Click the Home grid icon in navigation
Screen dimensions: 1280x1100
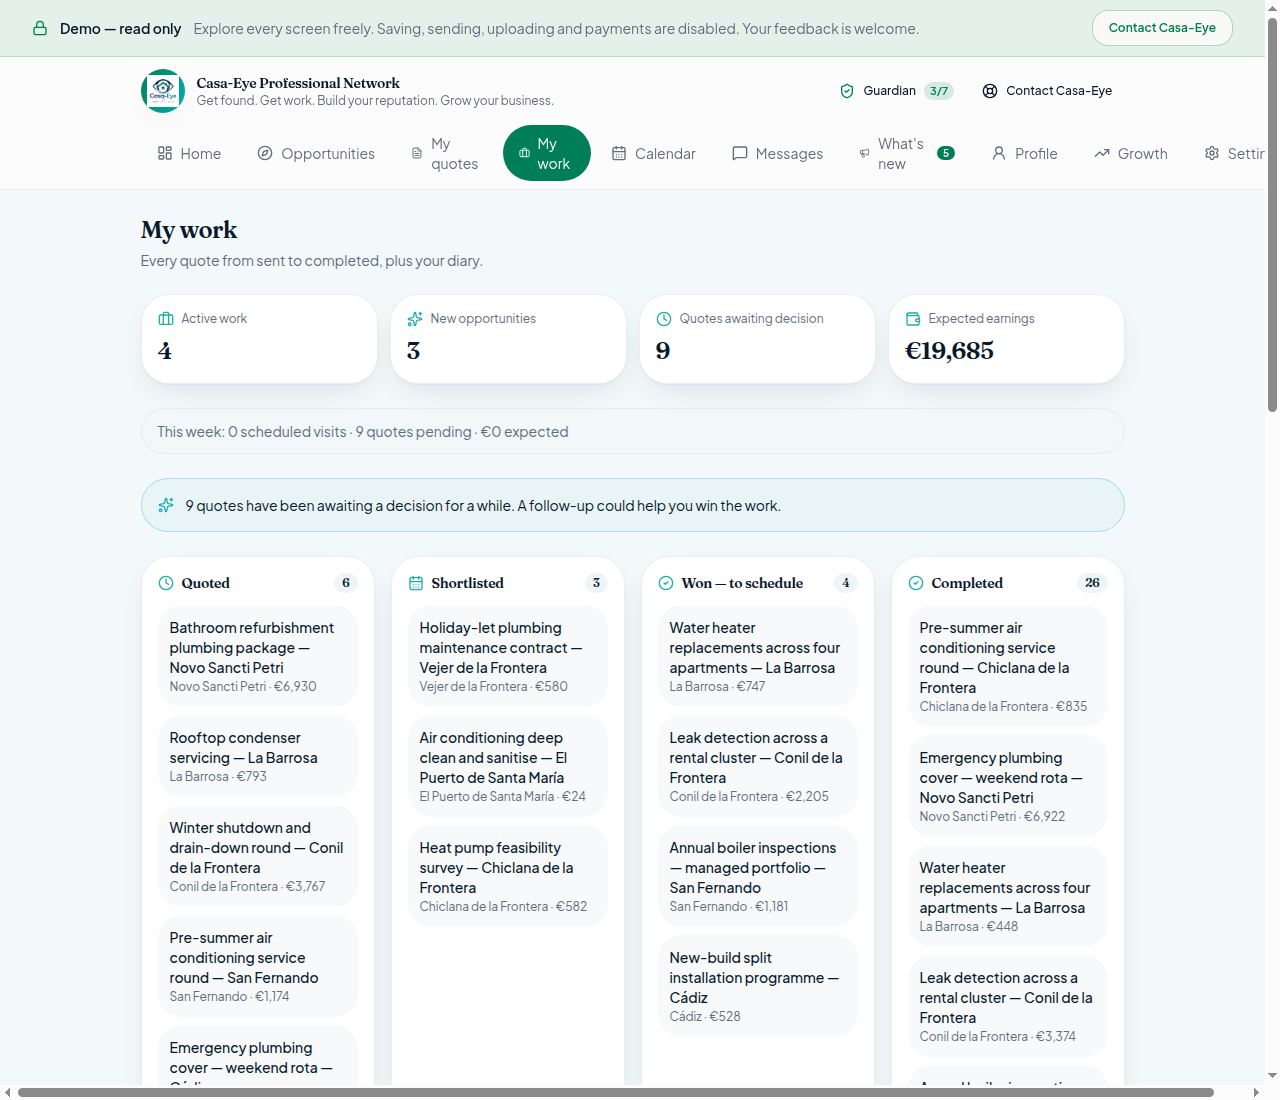pos(165,153)
